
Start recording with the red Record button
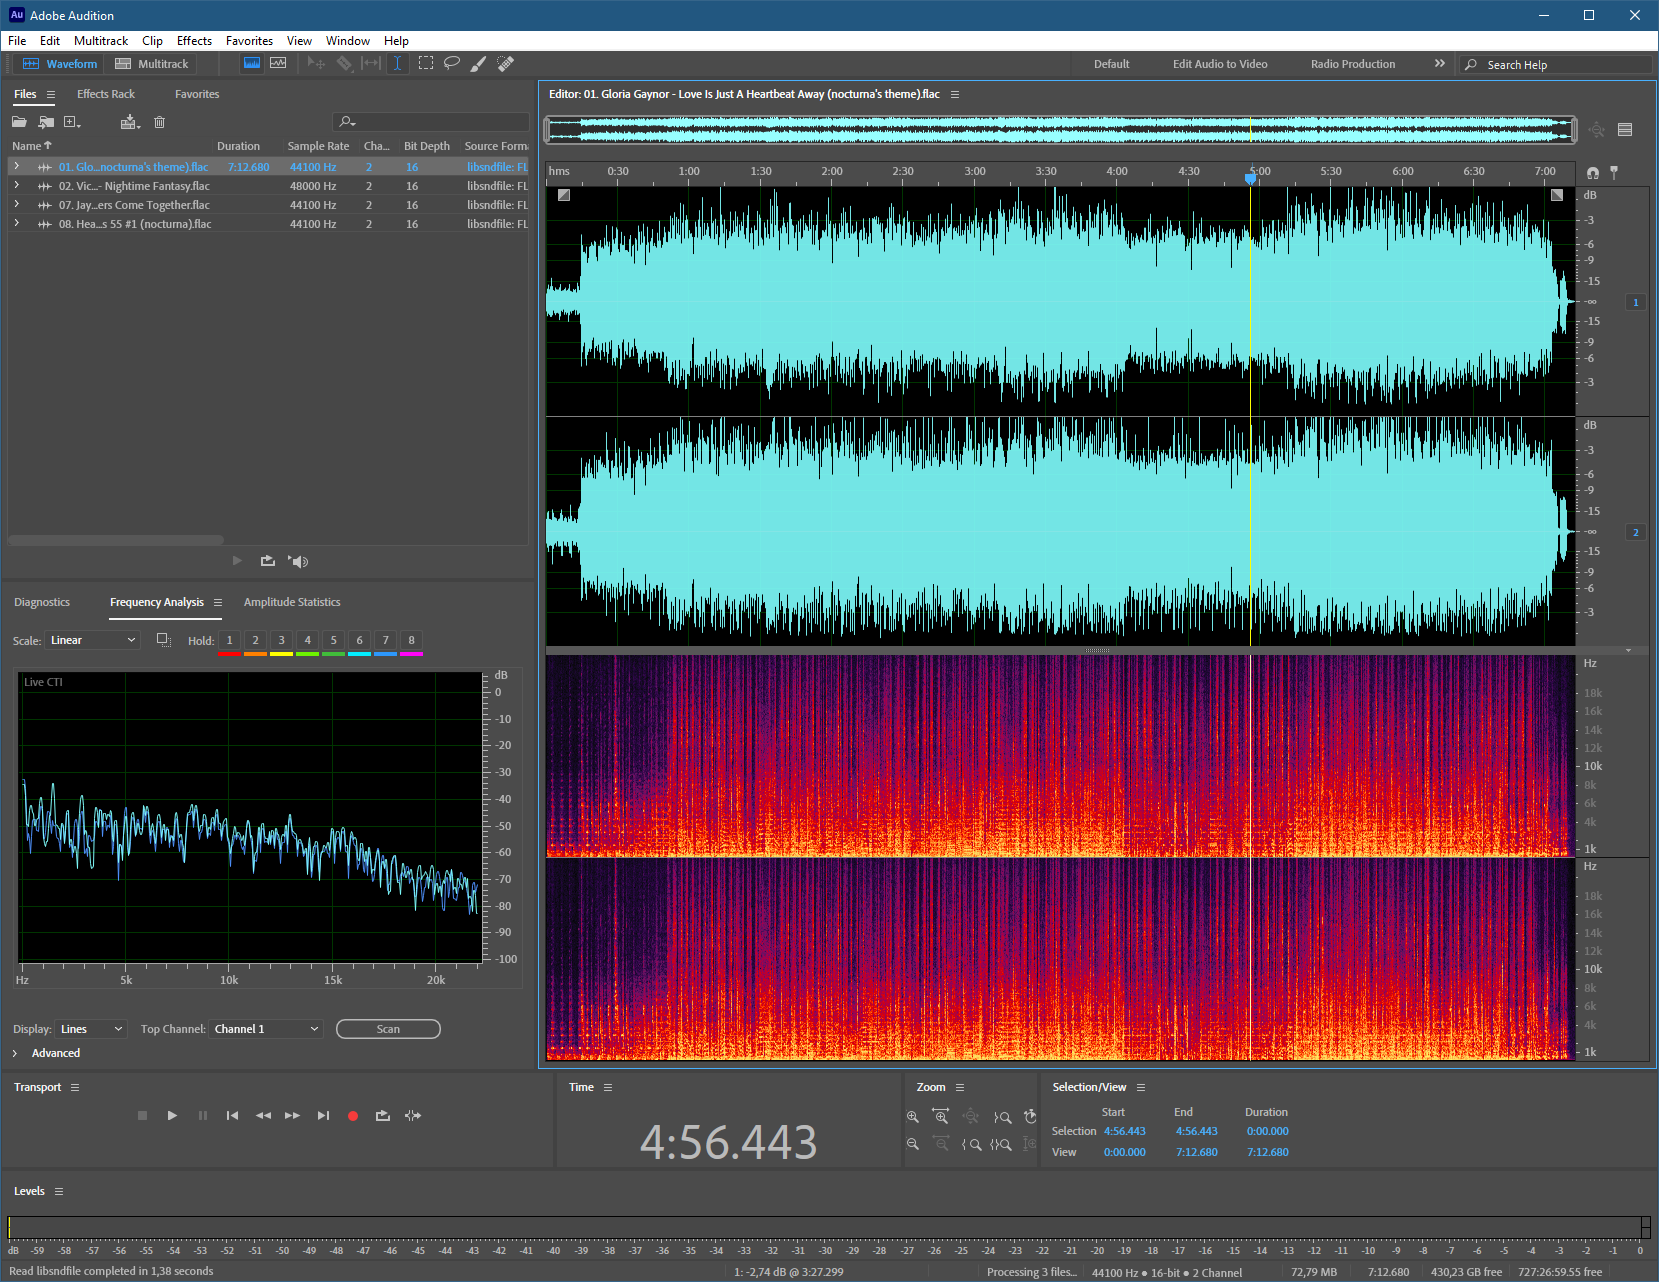tap(352, 1116)
